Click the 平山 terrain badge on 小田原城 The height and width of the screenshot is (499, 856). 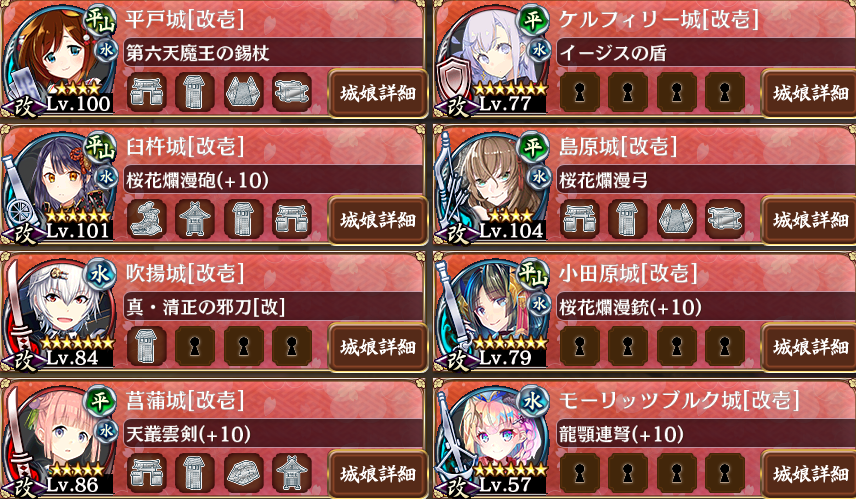pyautogui.click(x=533, y=274)
